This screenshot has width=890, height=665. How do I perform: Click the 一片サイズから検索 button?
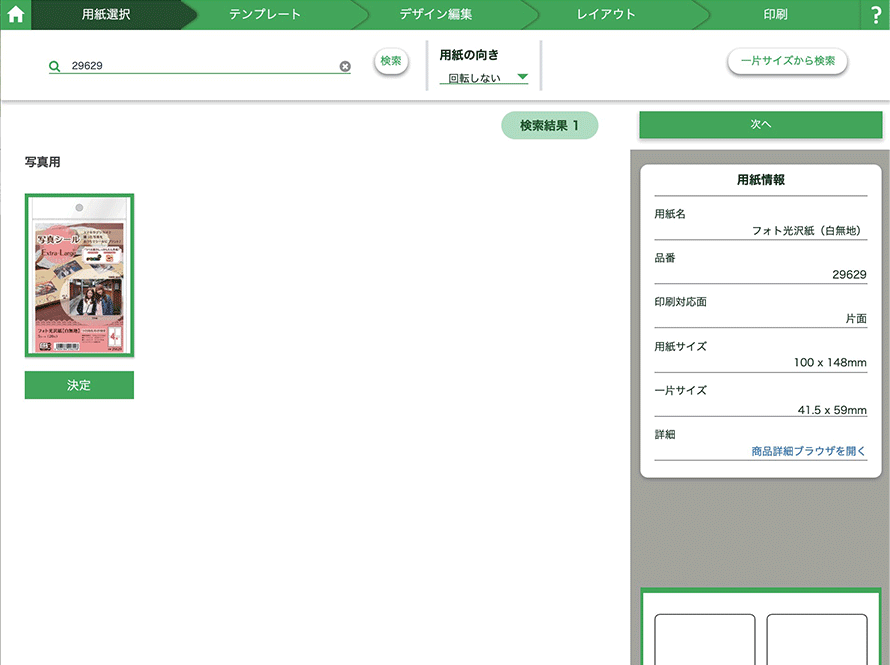pos(787,61)
